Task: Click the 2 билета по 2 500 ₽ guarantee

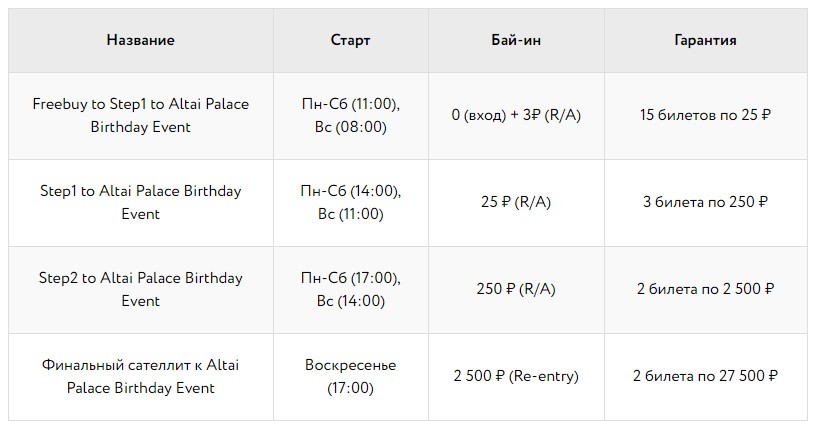Action: tap(705, 289)
